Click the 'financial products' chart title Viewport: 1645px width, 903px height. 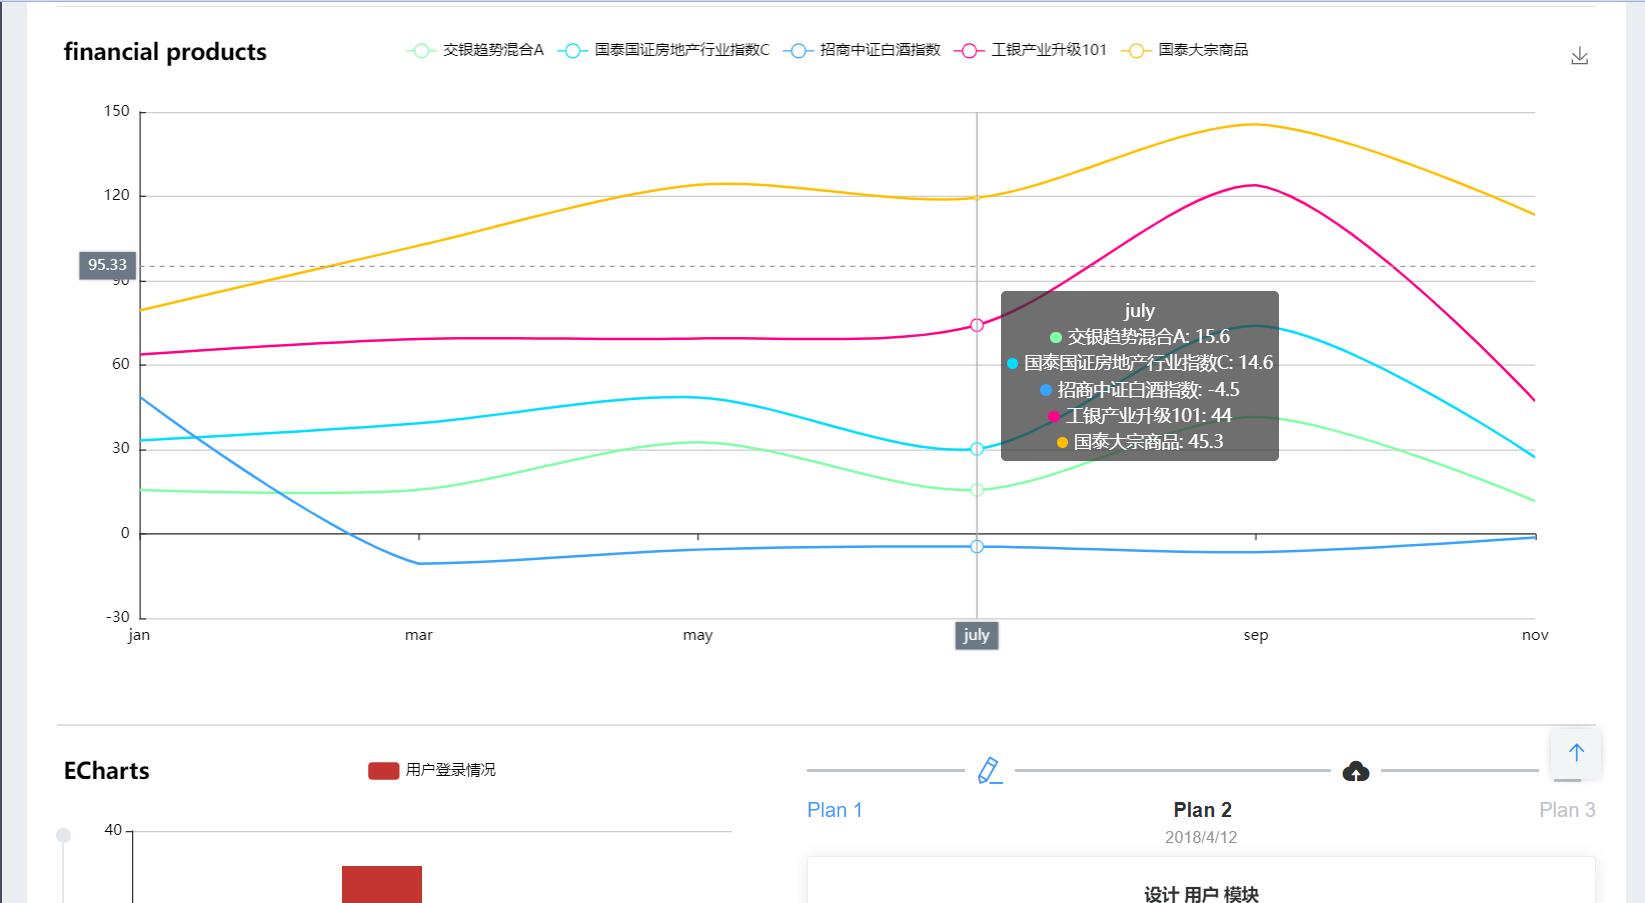(x=165, y=52)
